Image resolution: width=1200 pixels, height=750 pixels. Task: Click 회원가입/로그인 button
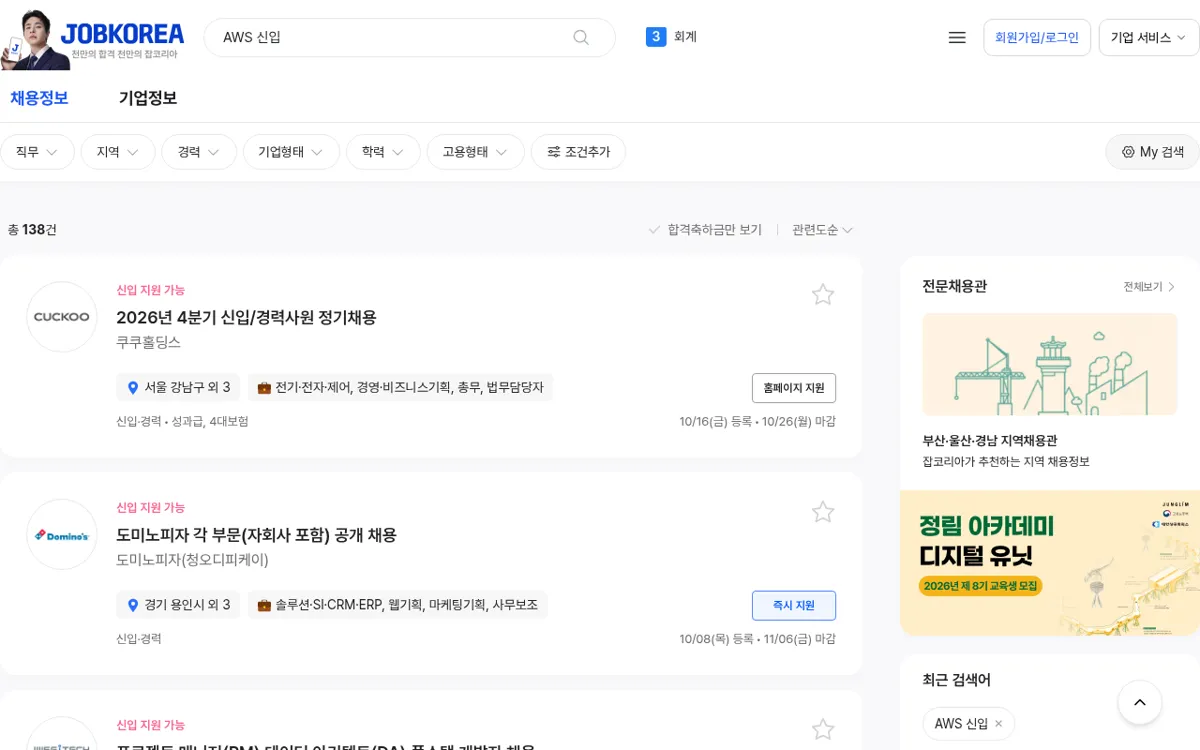point(1037,38)
